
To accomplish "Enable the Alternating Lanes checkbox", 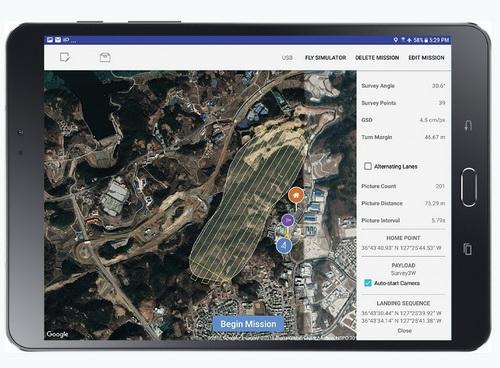I will (x=368, y=166).
